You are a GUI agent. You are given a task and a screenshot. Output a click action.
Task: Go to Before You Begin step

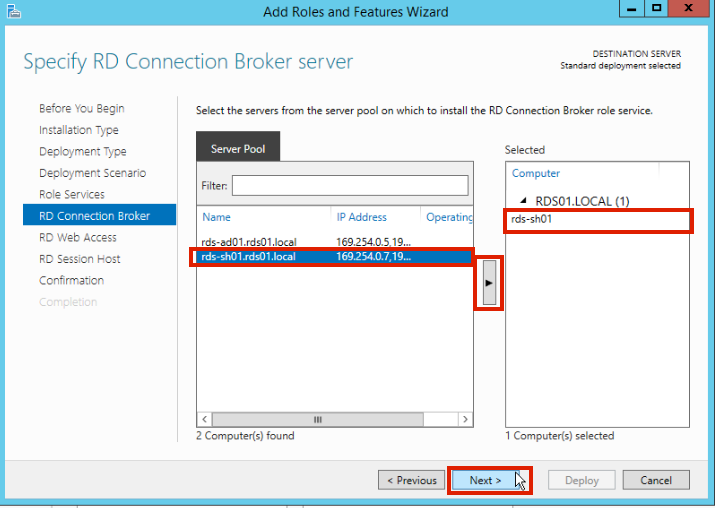82,109
